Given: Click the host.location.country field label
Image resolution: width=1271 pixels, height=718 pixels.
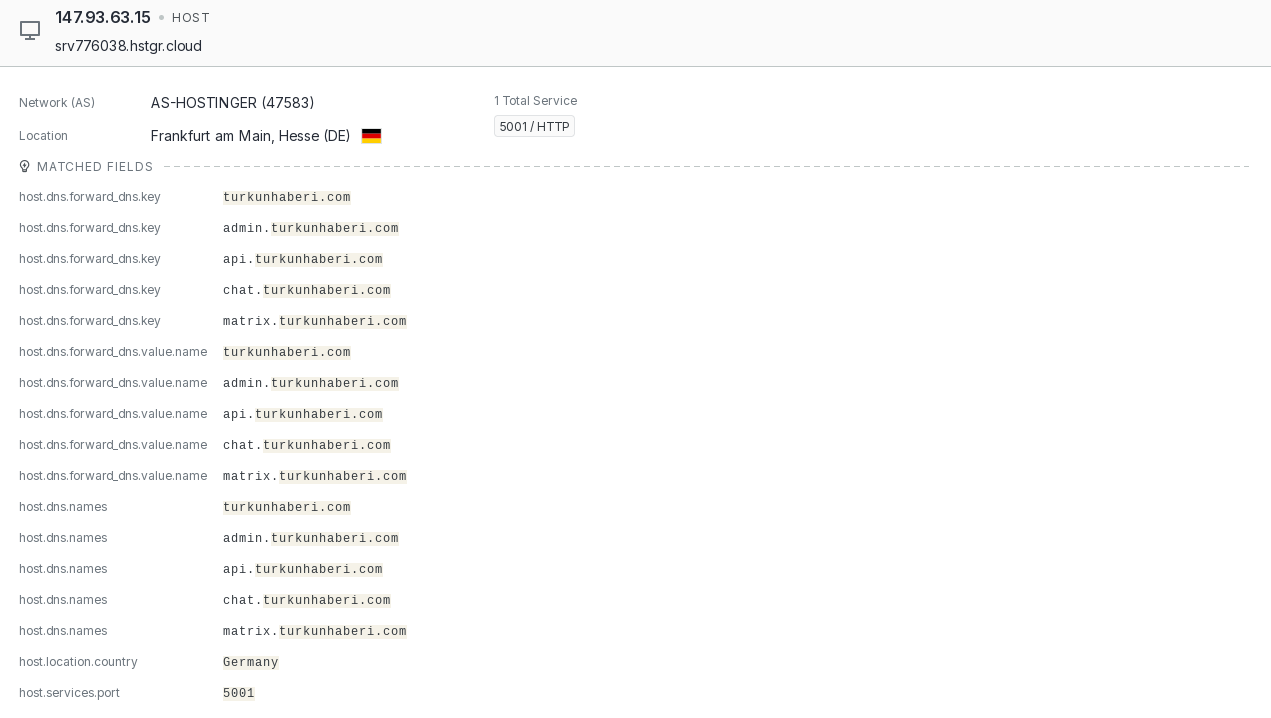Looking at the screenshot, I should click(x=78, y=662).
